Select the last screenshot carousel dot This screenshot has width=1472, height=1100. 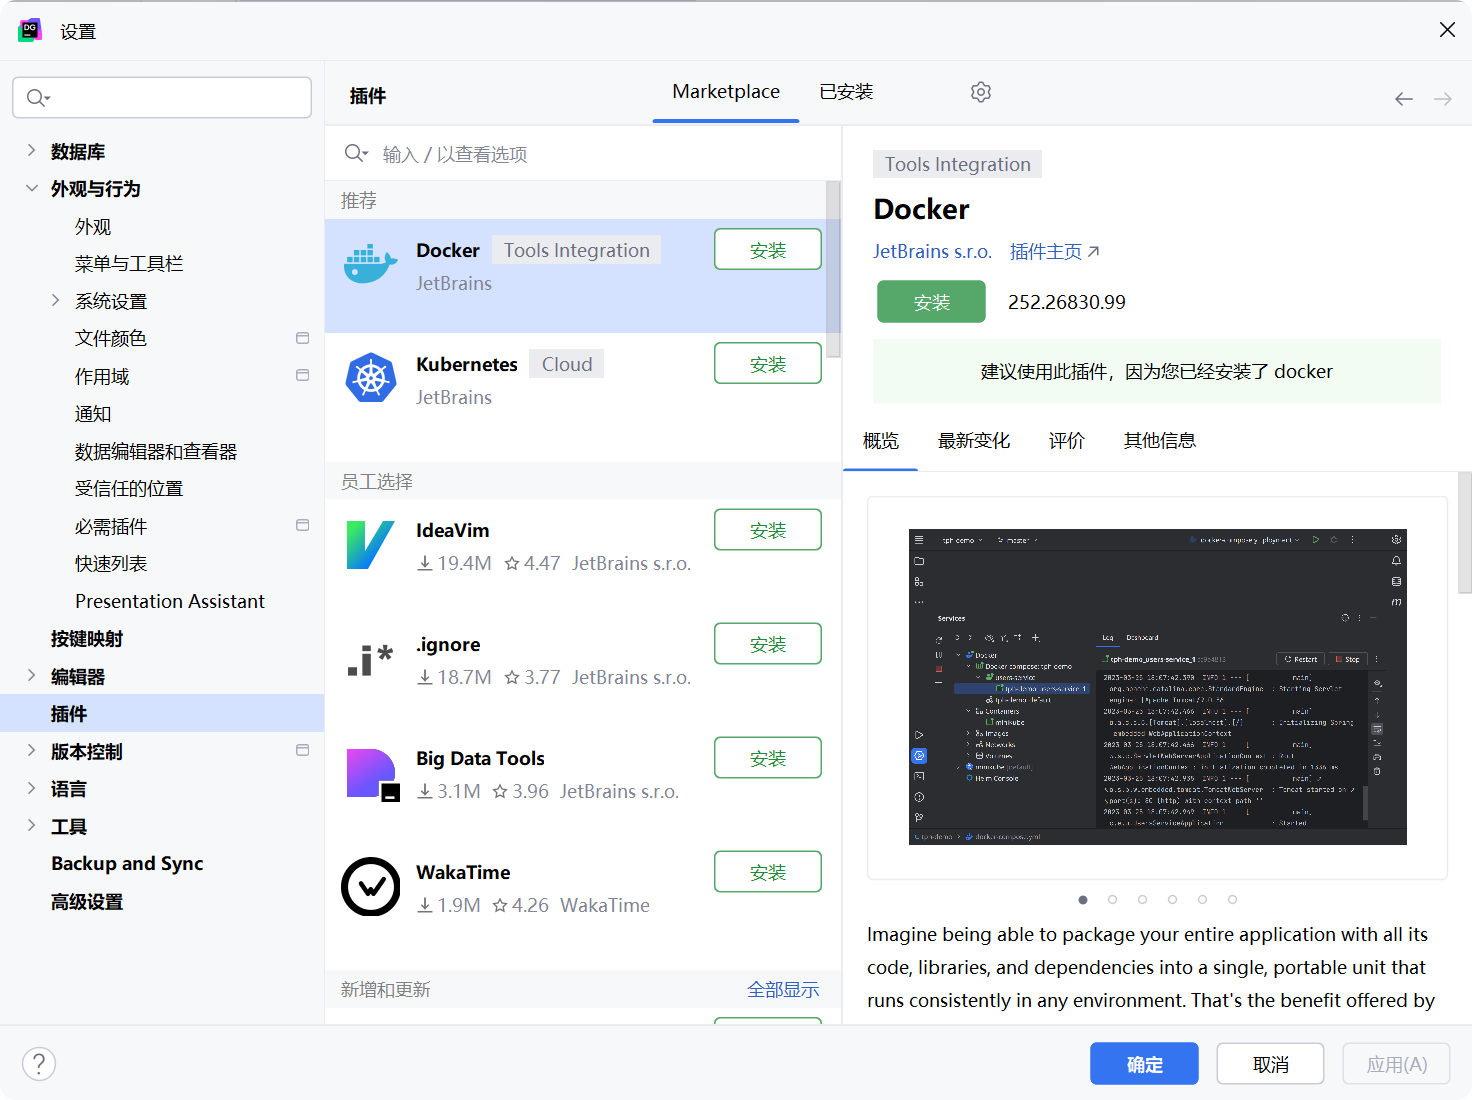(1232, 900)
